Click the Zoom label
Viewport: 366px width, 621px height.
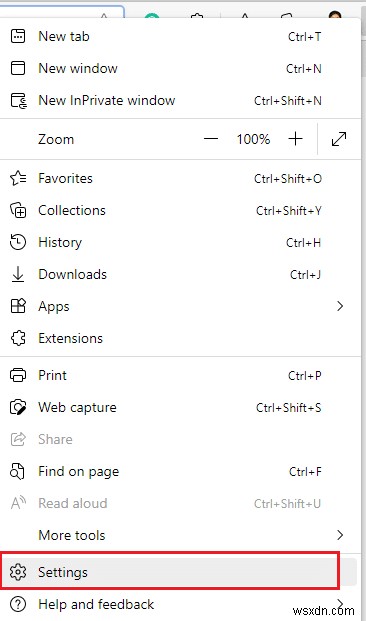pyautogui.click(x=56, y=139)
